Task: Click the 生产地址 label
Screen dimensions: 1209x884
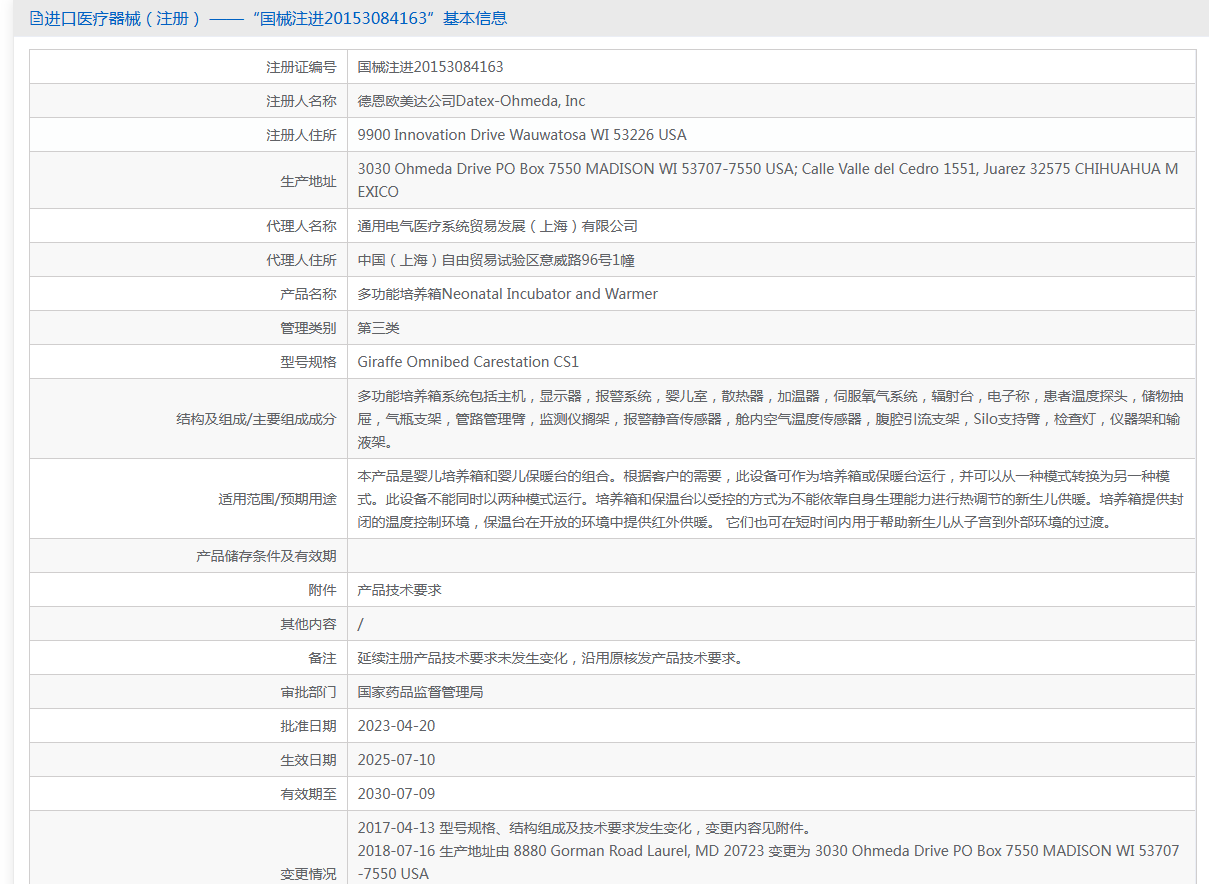Action: (308, 181)
